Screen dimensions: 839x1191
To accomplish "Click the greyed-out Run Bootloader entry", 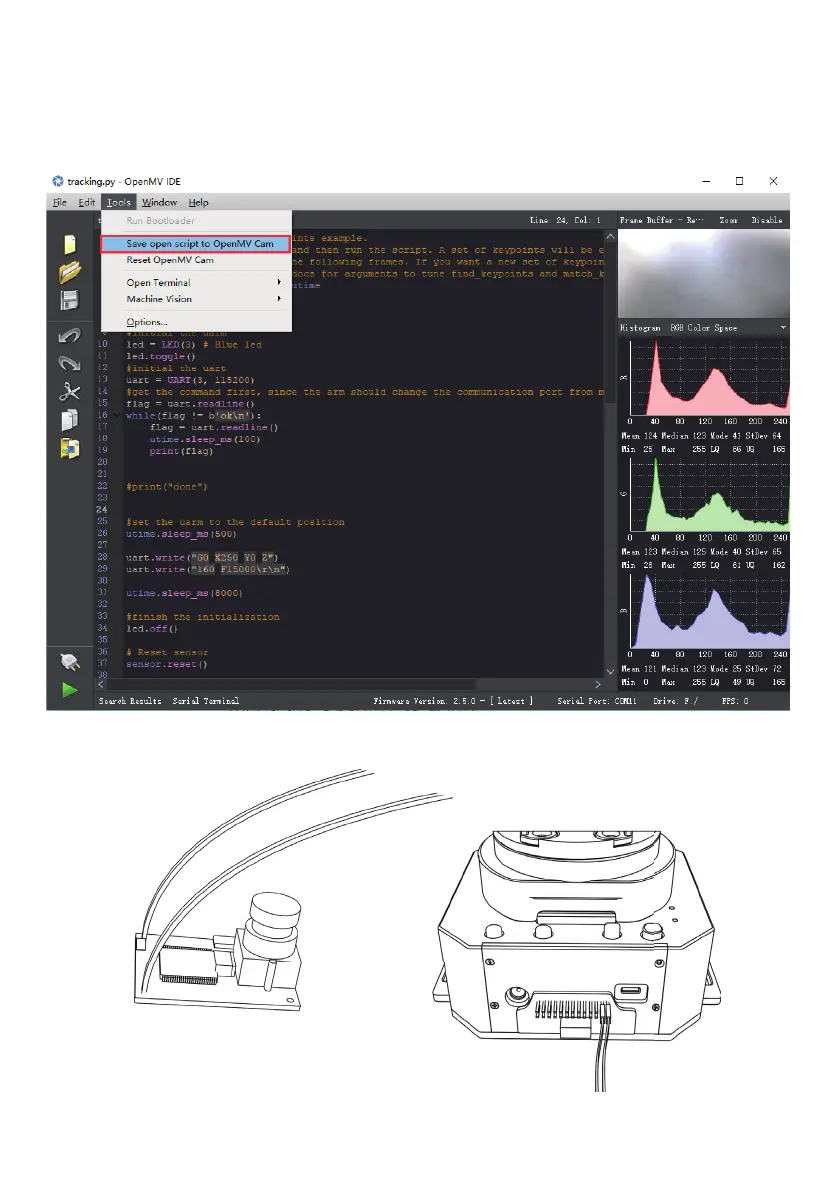I will [196, 220].
